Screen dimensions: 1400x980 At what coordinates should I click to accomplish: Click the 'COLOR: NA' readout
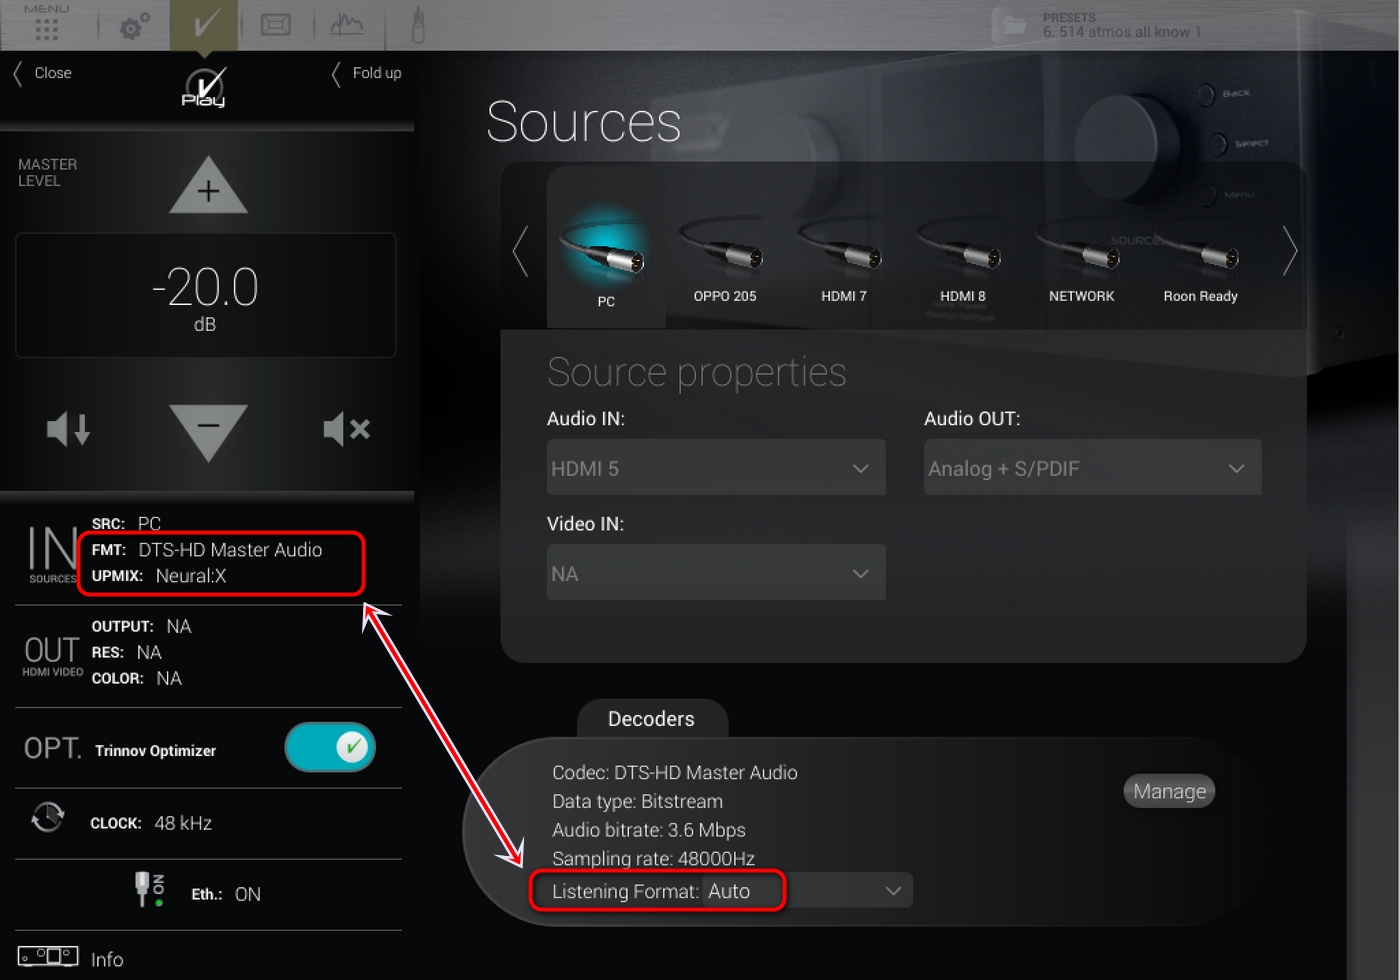coord(137,679)
